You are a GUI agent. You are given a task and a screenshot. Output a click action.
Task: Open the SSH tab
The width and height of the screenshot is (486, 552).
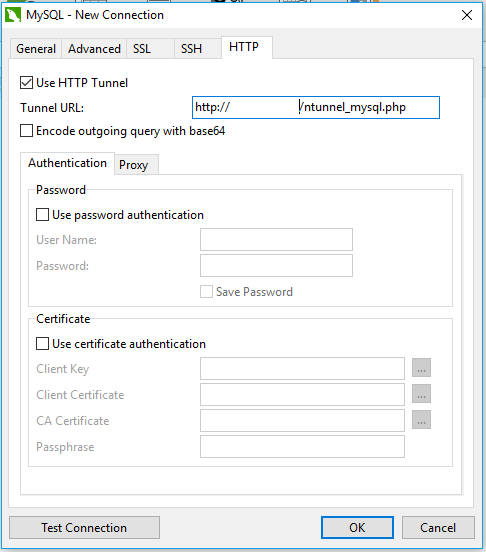[198, 49]
